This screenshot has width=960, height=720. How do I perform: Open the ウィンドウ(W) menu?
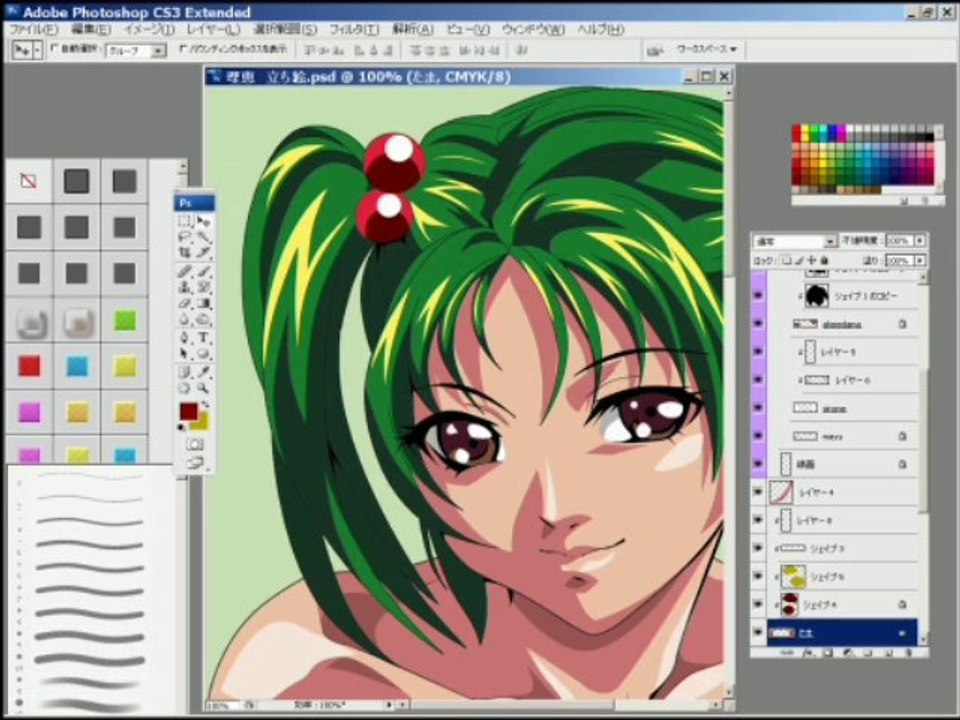(x=533, y=29)
